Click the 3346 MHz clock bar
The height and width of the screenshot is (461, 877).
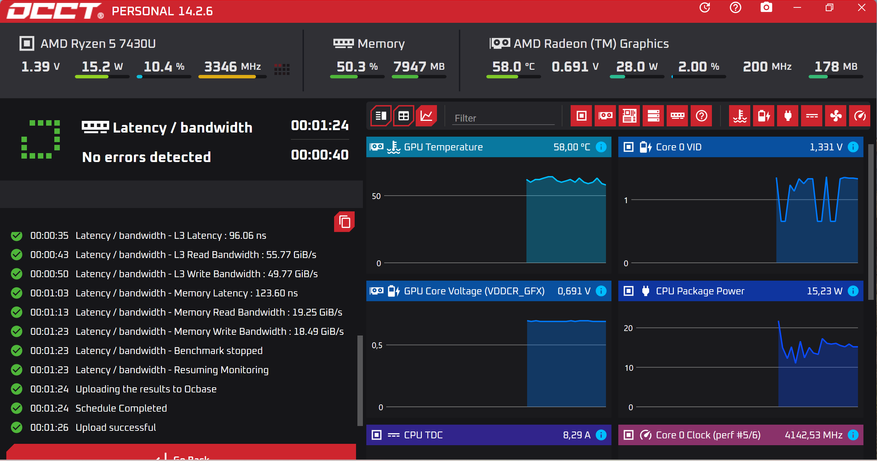tap(232, 77)
